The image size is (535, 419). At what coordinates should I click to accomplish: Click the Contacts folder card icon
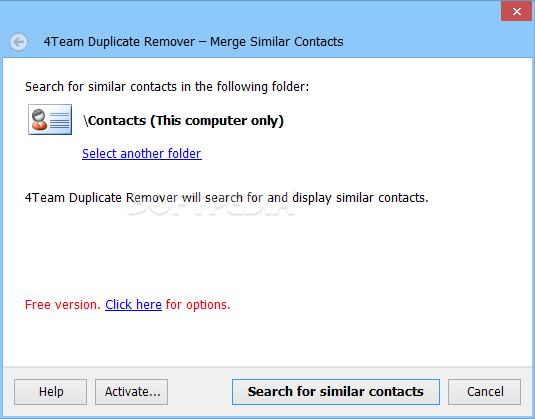click(50, 119)
